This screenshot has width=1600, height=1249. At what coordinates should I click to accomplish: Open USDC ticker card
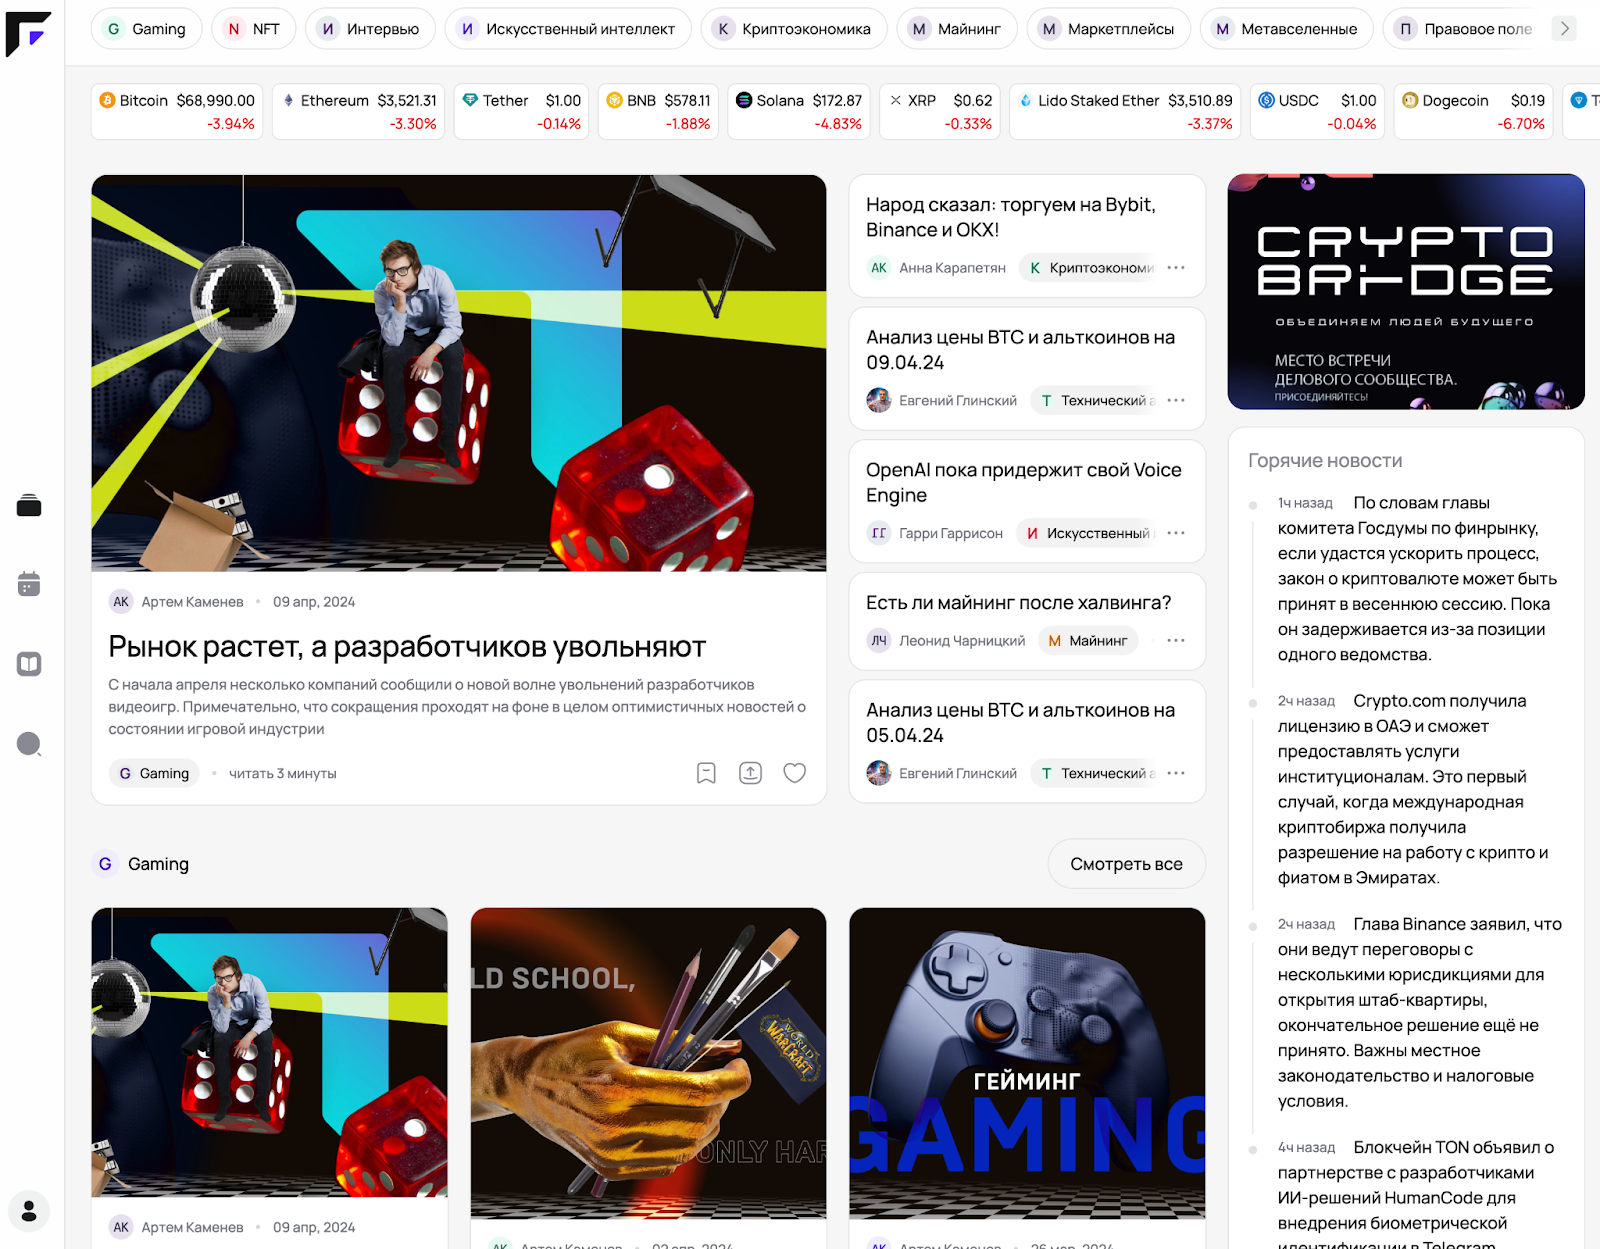1317,112
